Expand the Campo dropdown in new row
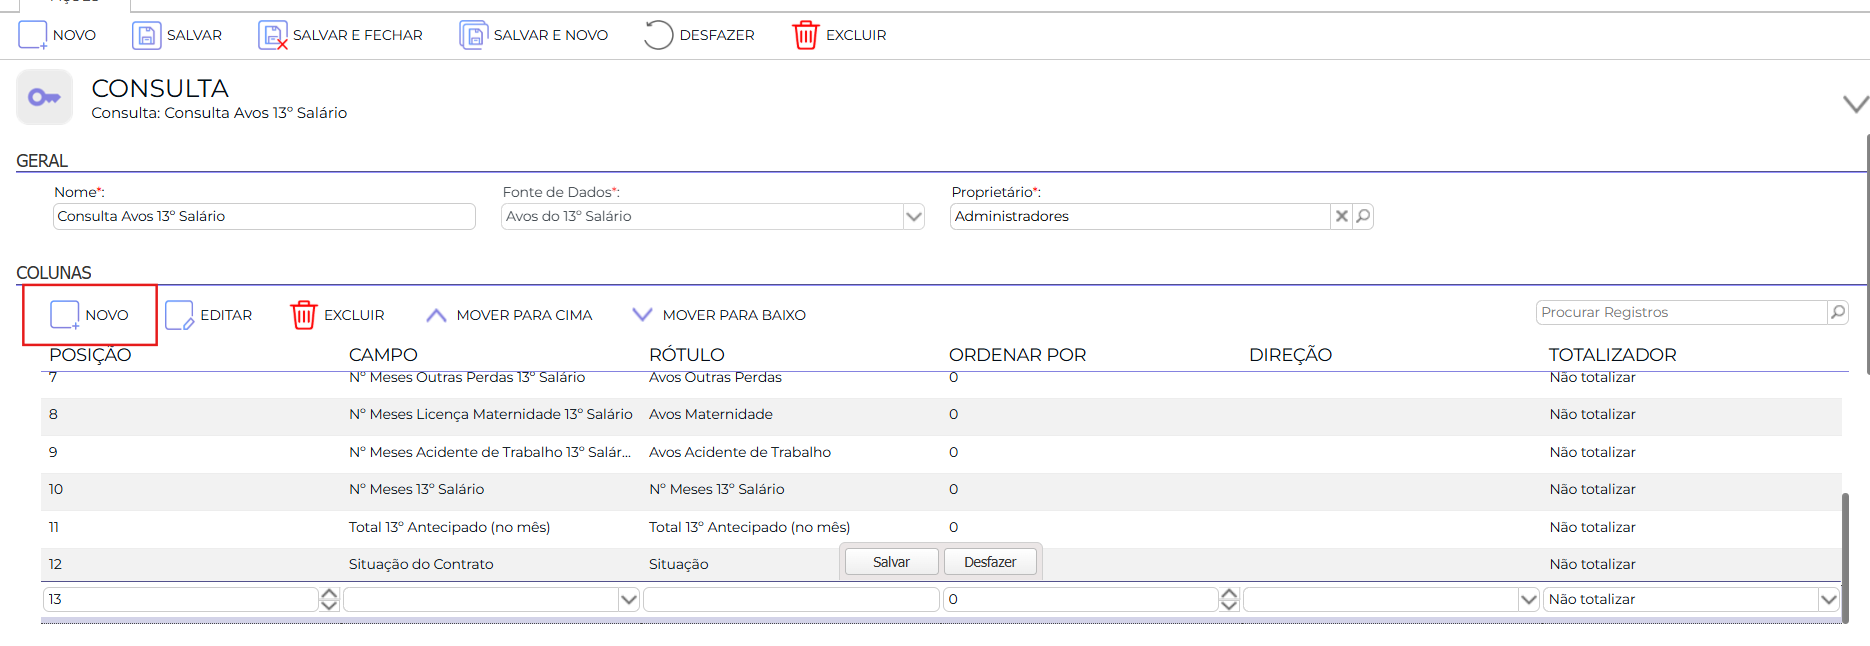The width and height of the screenshot is (1870, 646). (x=629, y=600)
